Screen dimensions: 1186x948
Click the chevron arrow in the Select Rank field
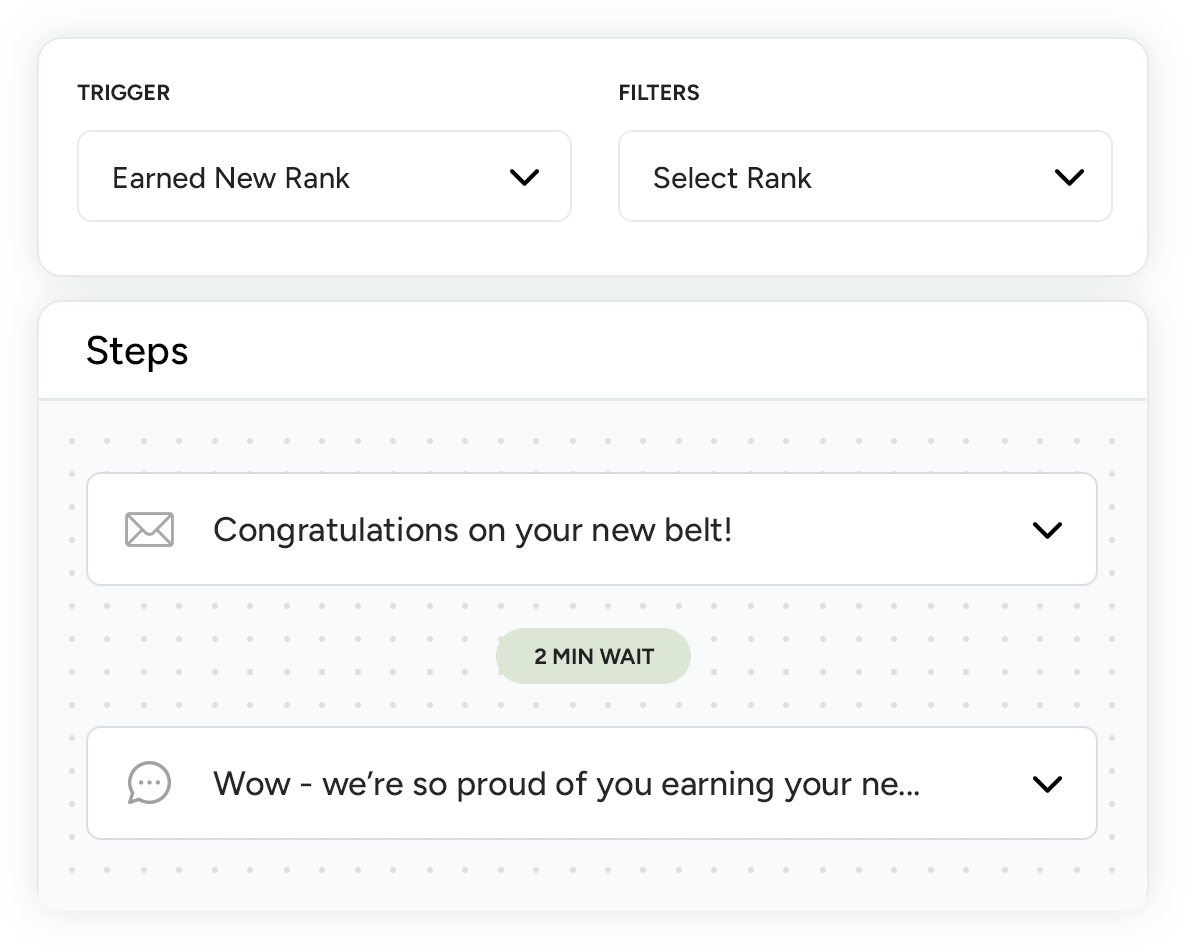click(x=1069, y=178)
